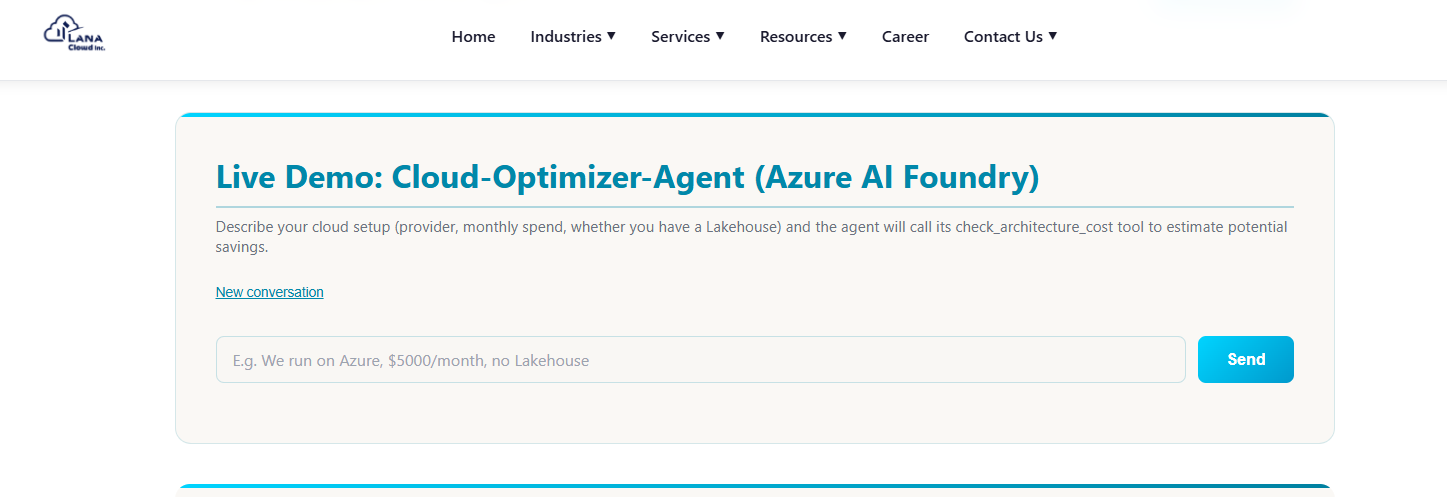This screenshot has height=497, width=1447.
Task: Start a New conversation
Action: pos(270,292)
